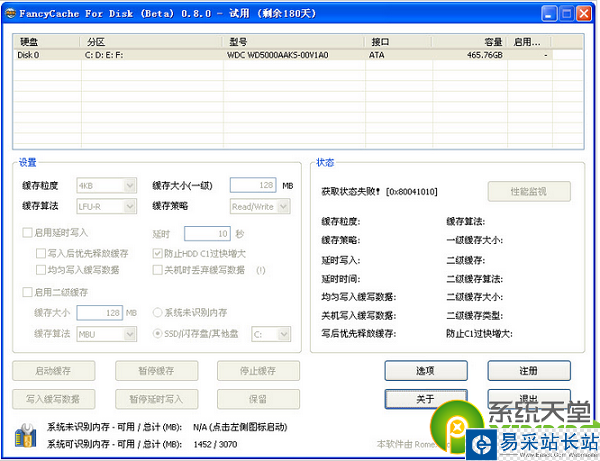Enable 启用二级缓存 checkbox
The width and height of the screenshot is (600, 461).
point(27,292)
